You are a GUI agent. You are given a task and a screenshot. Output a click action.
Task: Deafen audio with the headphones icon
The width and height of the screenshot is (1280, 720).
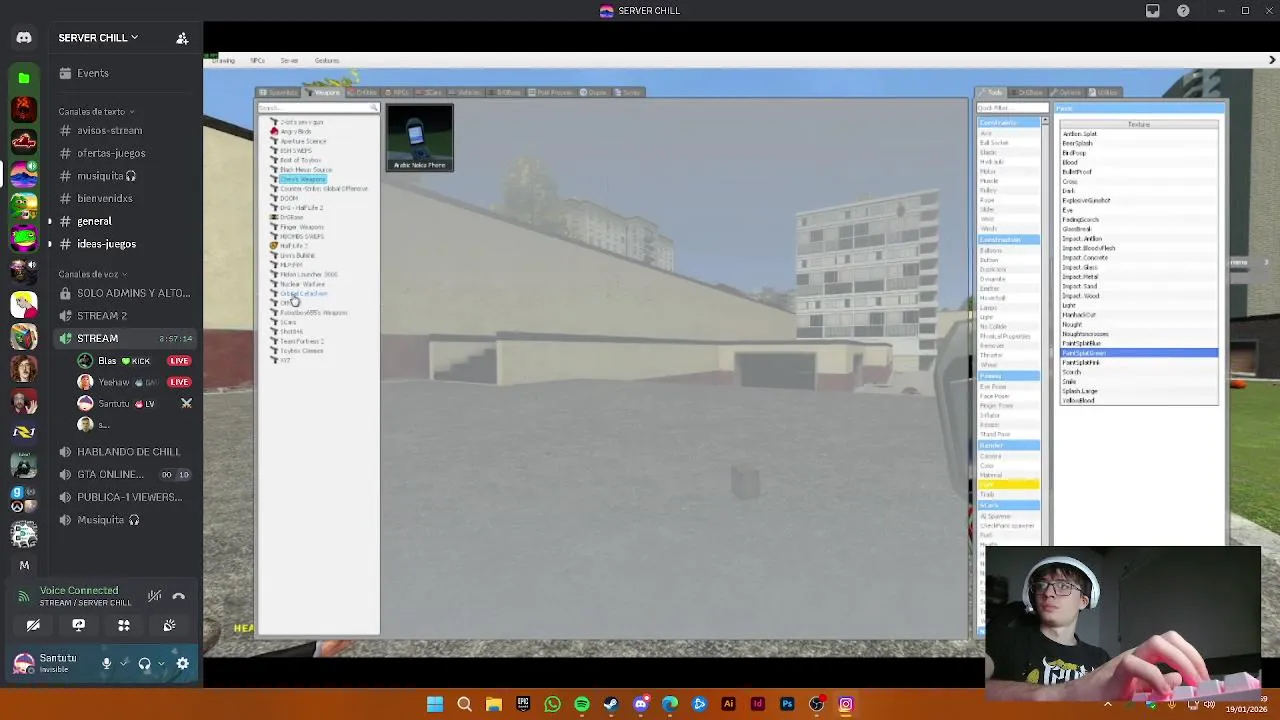point(144,663)
